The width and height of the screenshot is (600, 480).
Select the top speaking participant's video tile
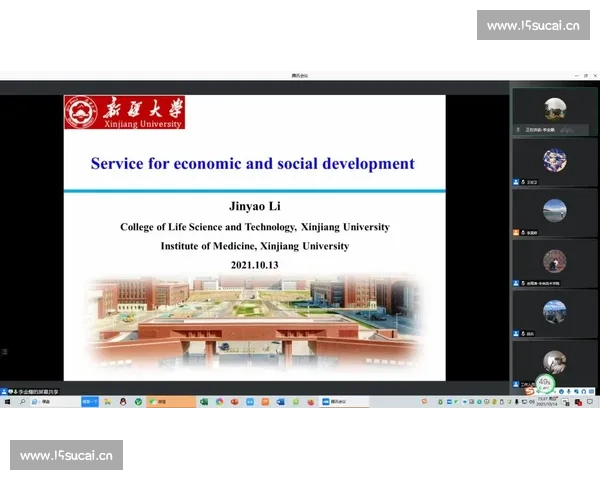point(554,110)
